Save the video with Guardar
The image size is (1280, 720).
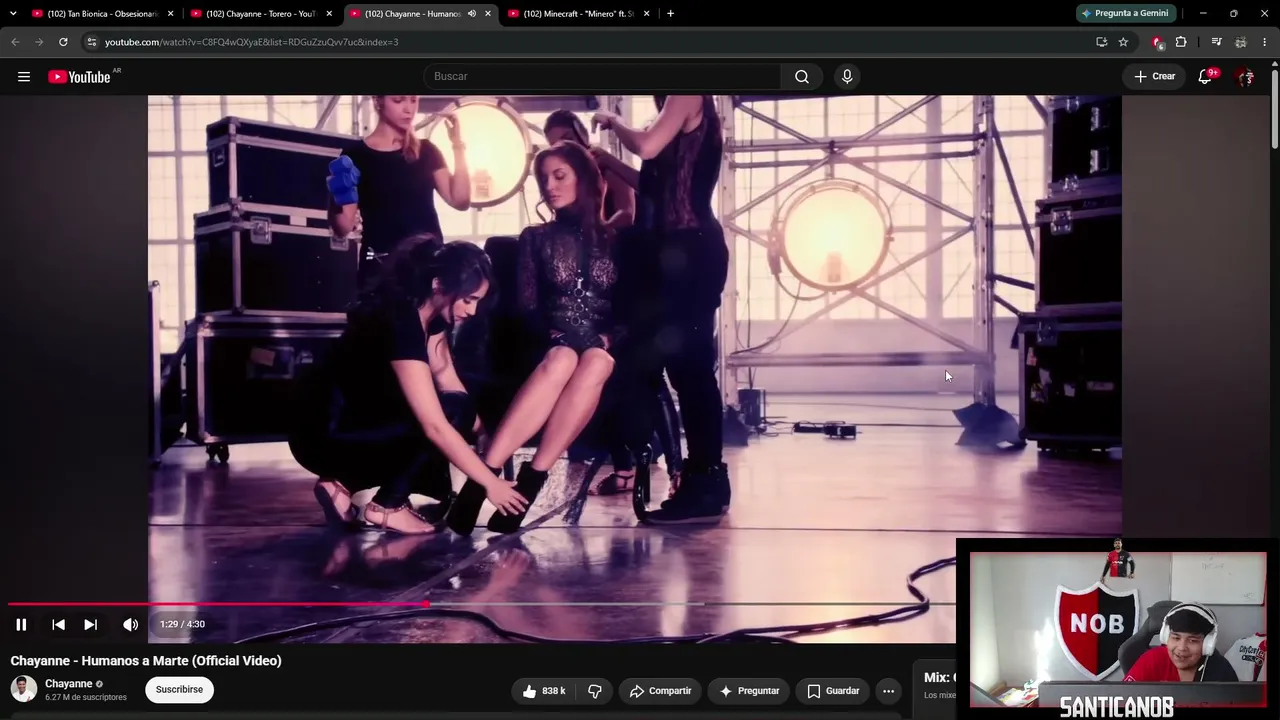pyautogui.click(x=833, y=691)
